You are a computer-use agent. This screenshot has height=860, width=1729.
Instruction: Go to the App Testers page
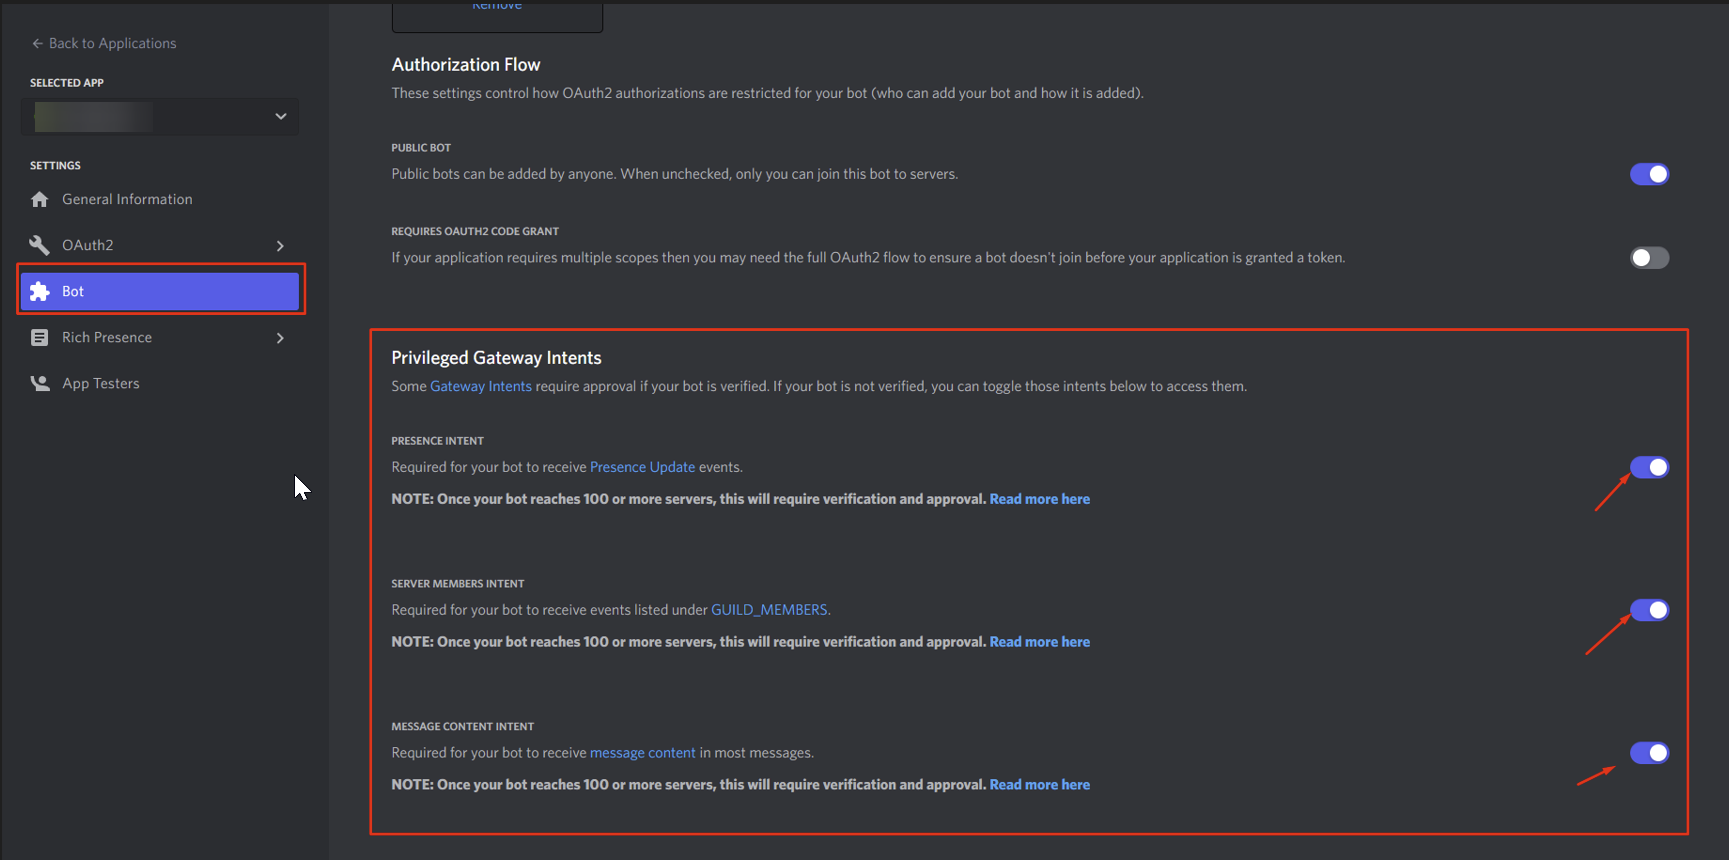101,383
